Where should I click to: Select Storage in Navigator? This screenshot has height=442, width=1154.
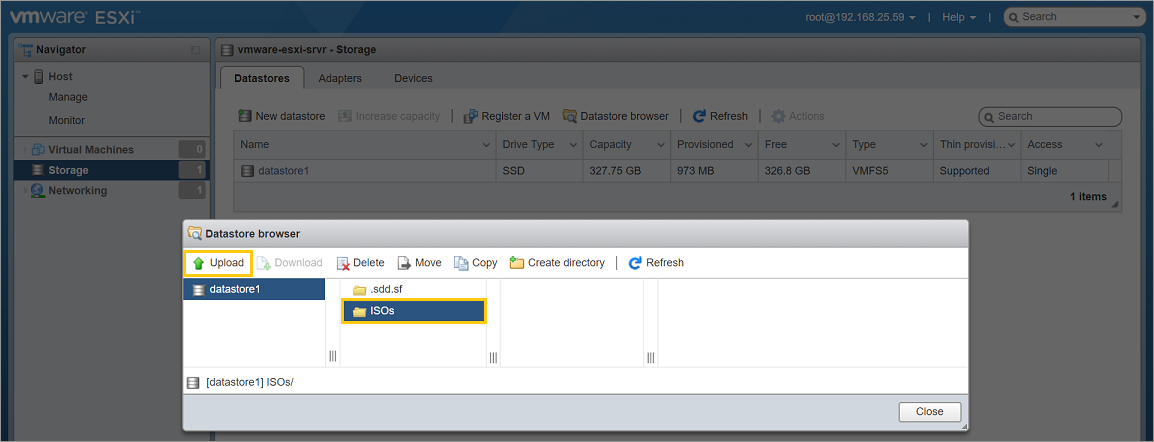point(112,170)
